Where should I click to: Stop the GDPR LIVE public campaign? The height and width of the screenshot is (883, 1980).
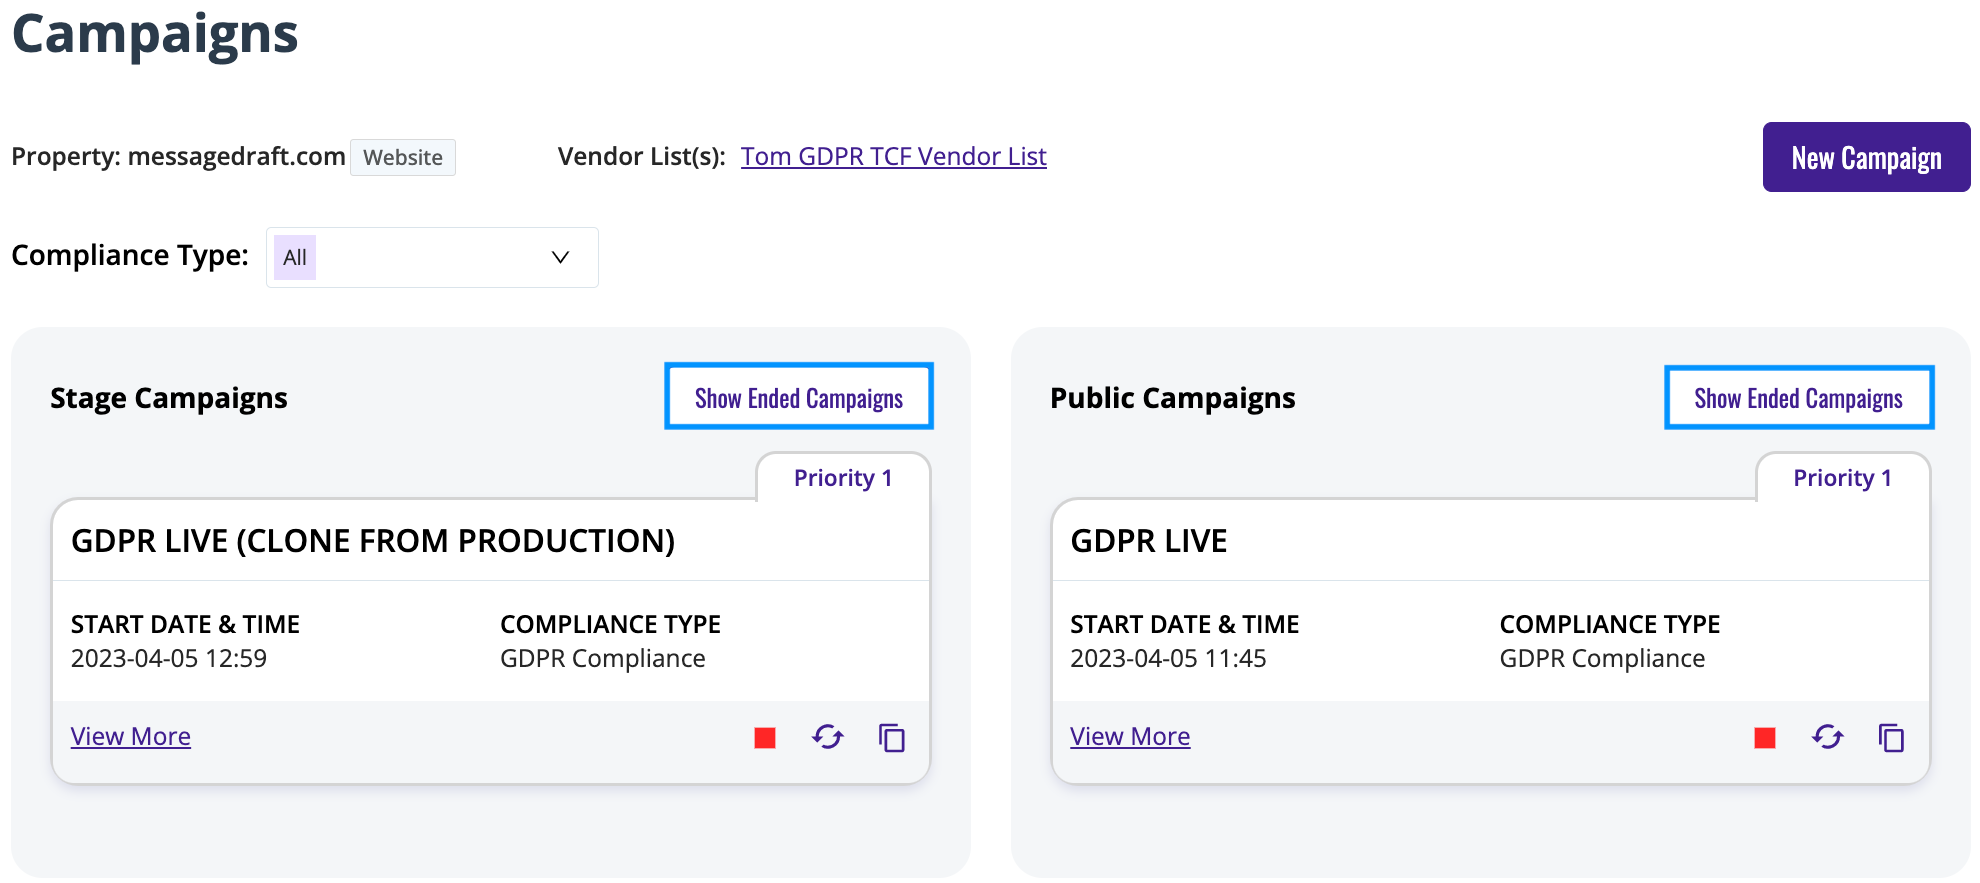pos(1765,738)
